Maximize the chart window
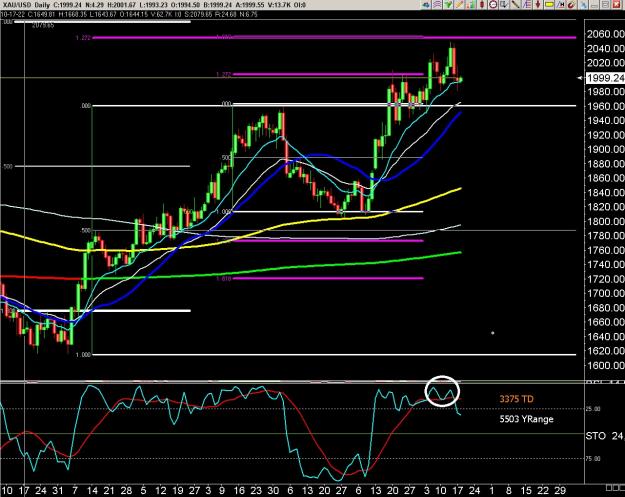The width and height of the screenshot is (625, 497). tap(605, 4)
